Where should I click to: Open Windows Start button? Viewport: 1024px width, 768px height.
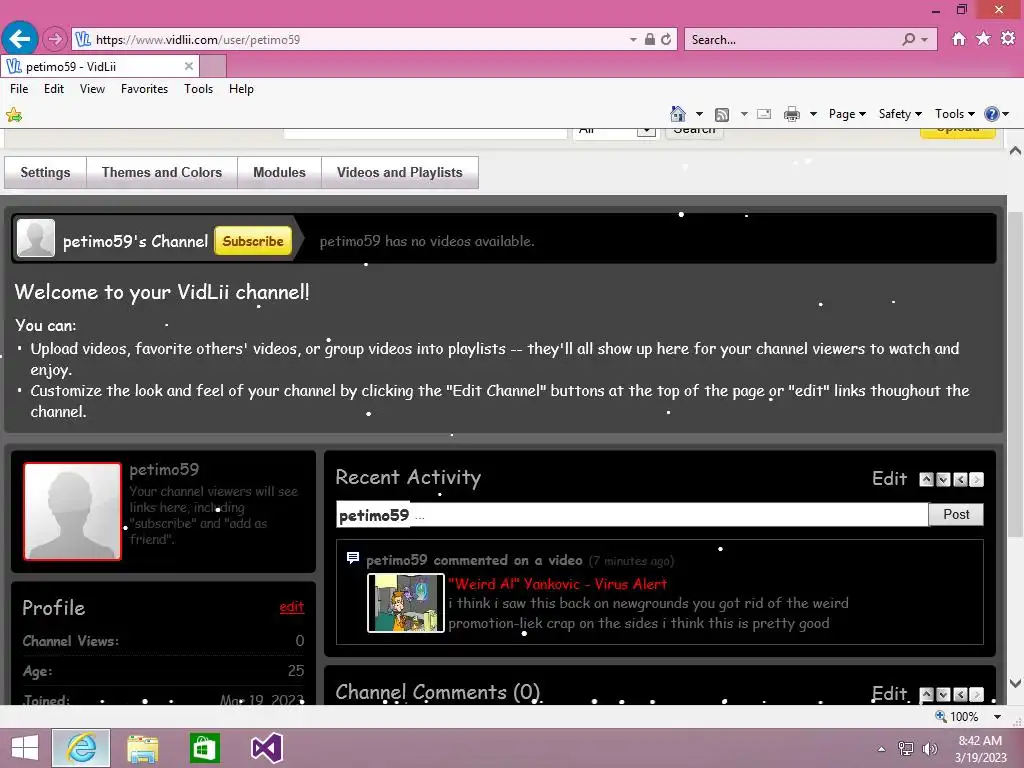(25, 748)
